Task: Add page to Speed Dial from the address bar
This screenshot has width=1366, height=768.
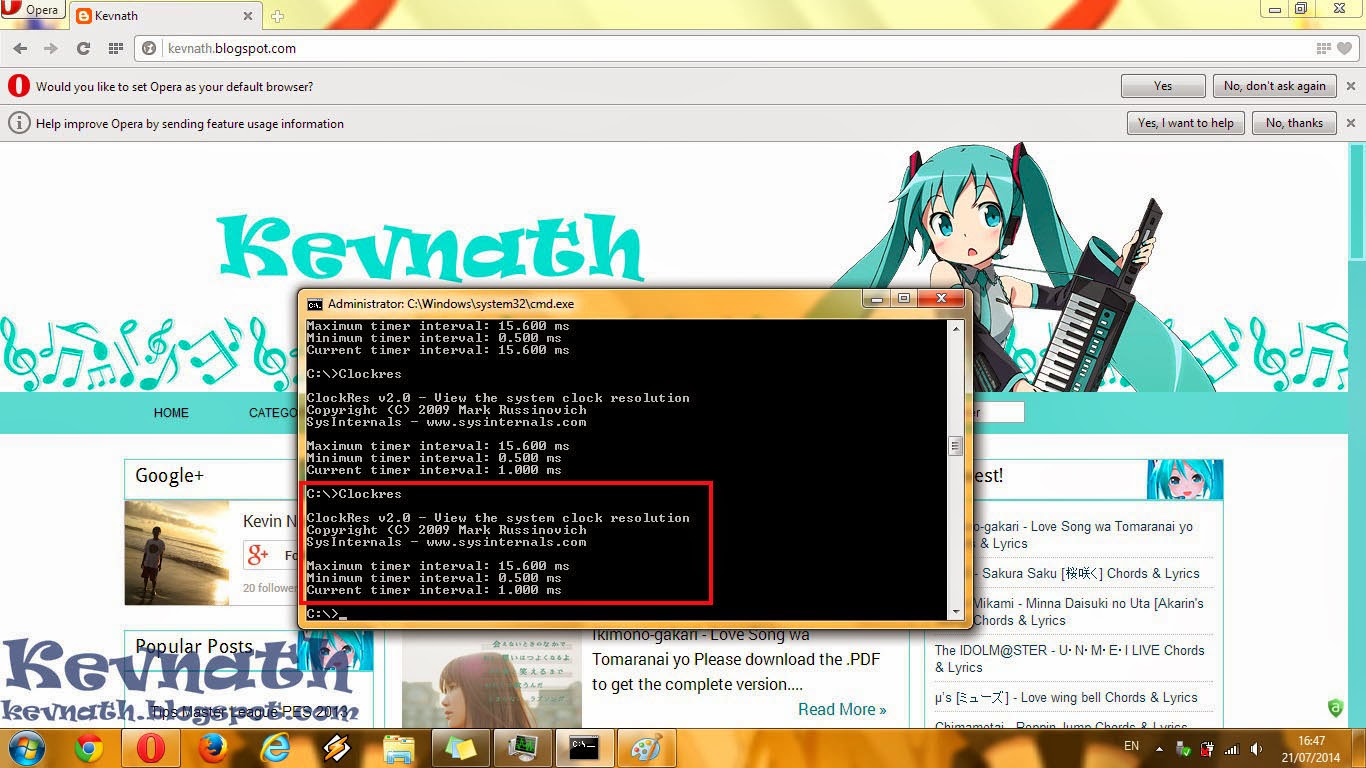Action: [1323, 48]
